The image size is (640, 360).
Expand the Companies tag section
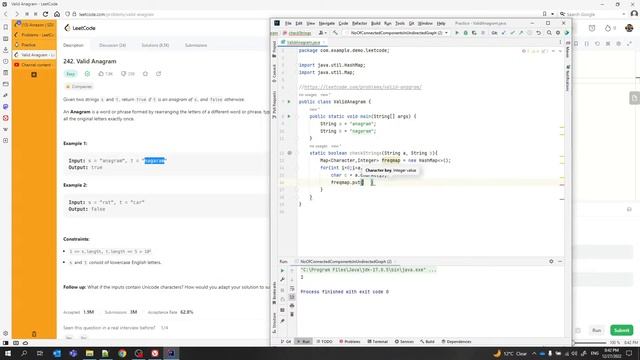(x=79, y=87)
